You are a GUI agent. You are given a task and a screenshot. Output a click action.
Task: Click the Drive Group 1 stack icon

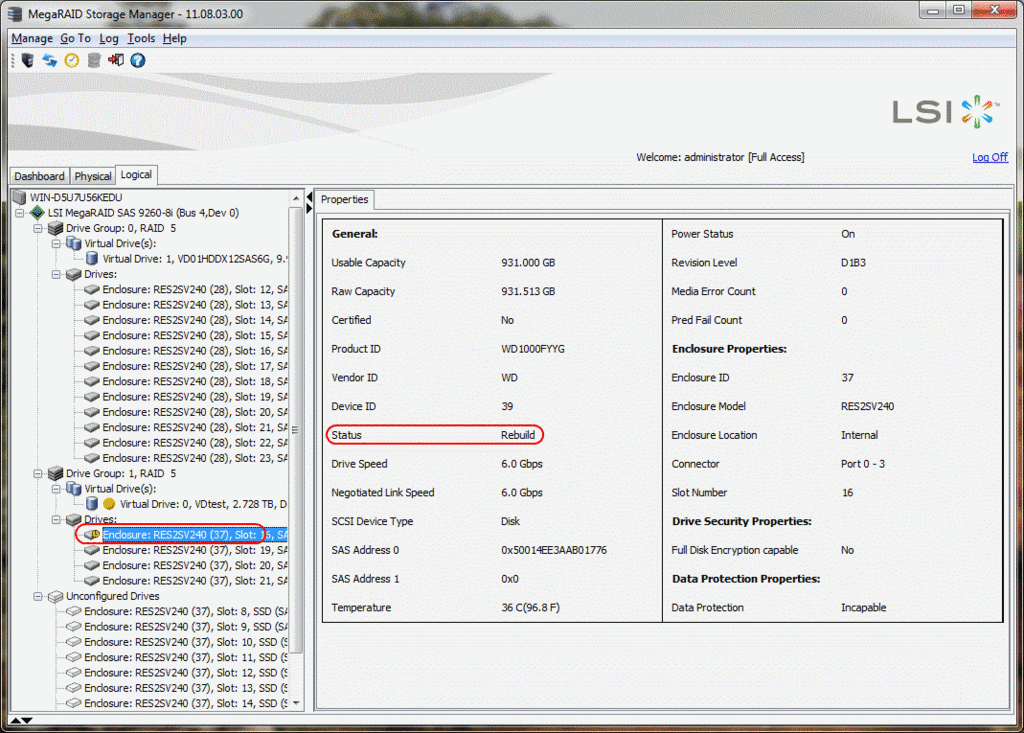coord(56,473)
